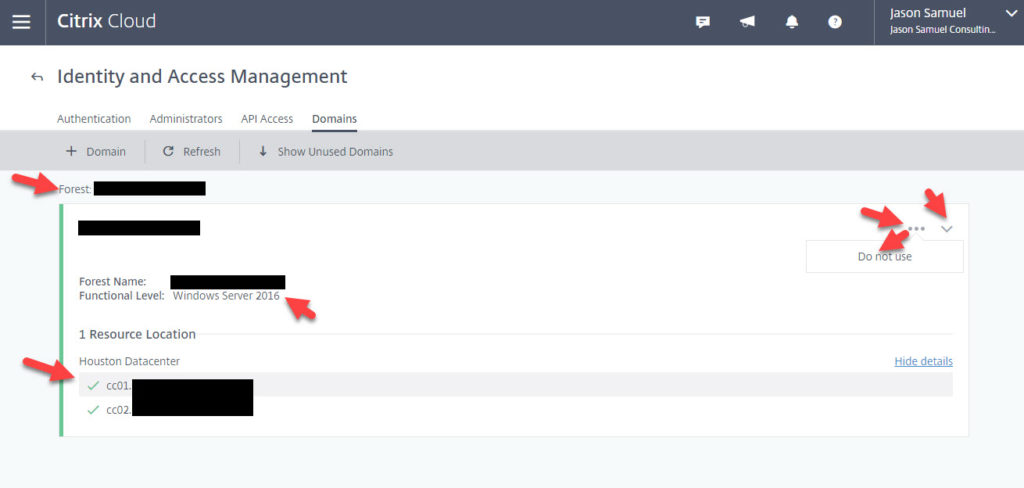Click the Hide details link
This screenshot has height=488, width=1024.
[923, 361]
